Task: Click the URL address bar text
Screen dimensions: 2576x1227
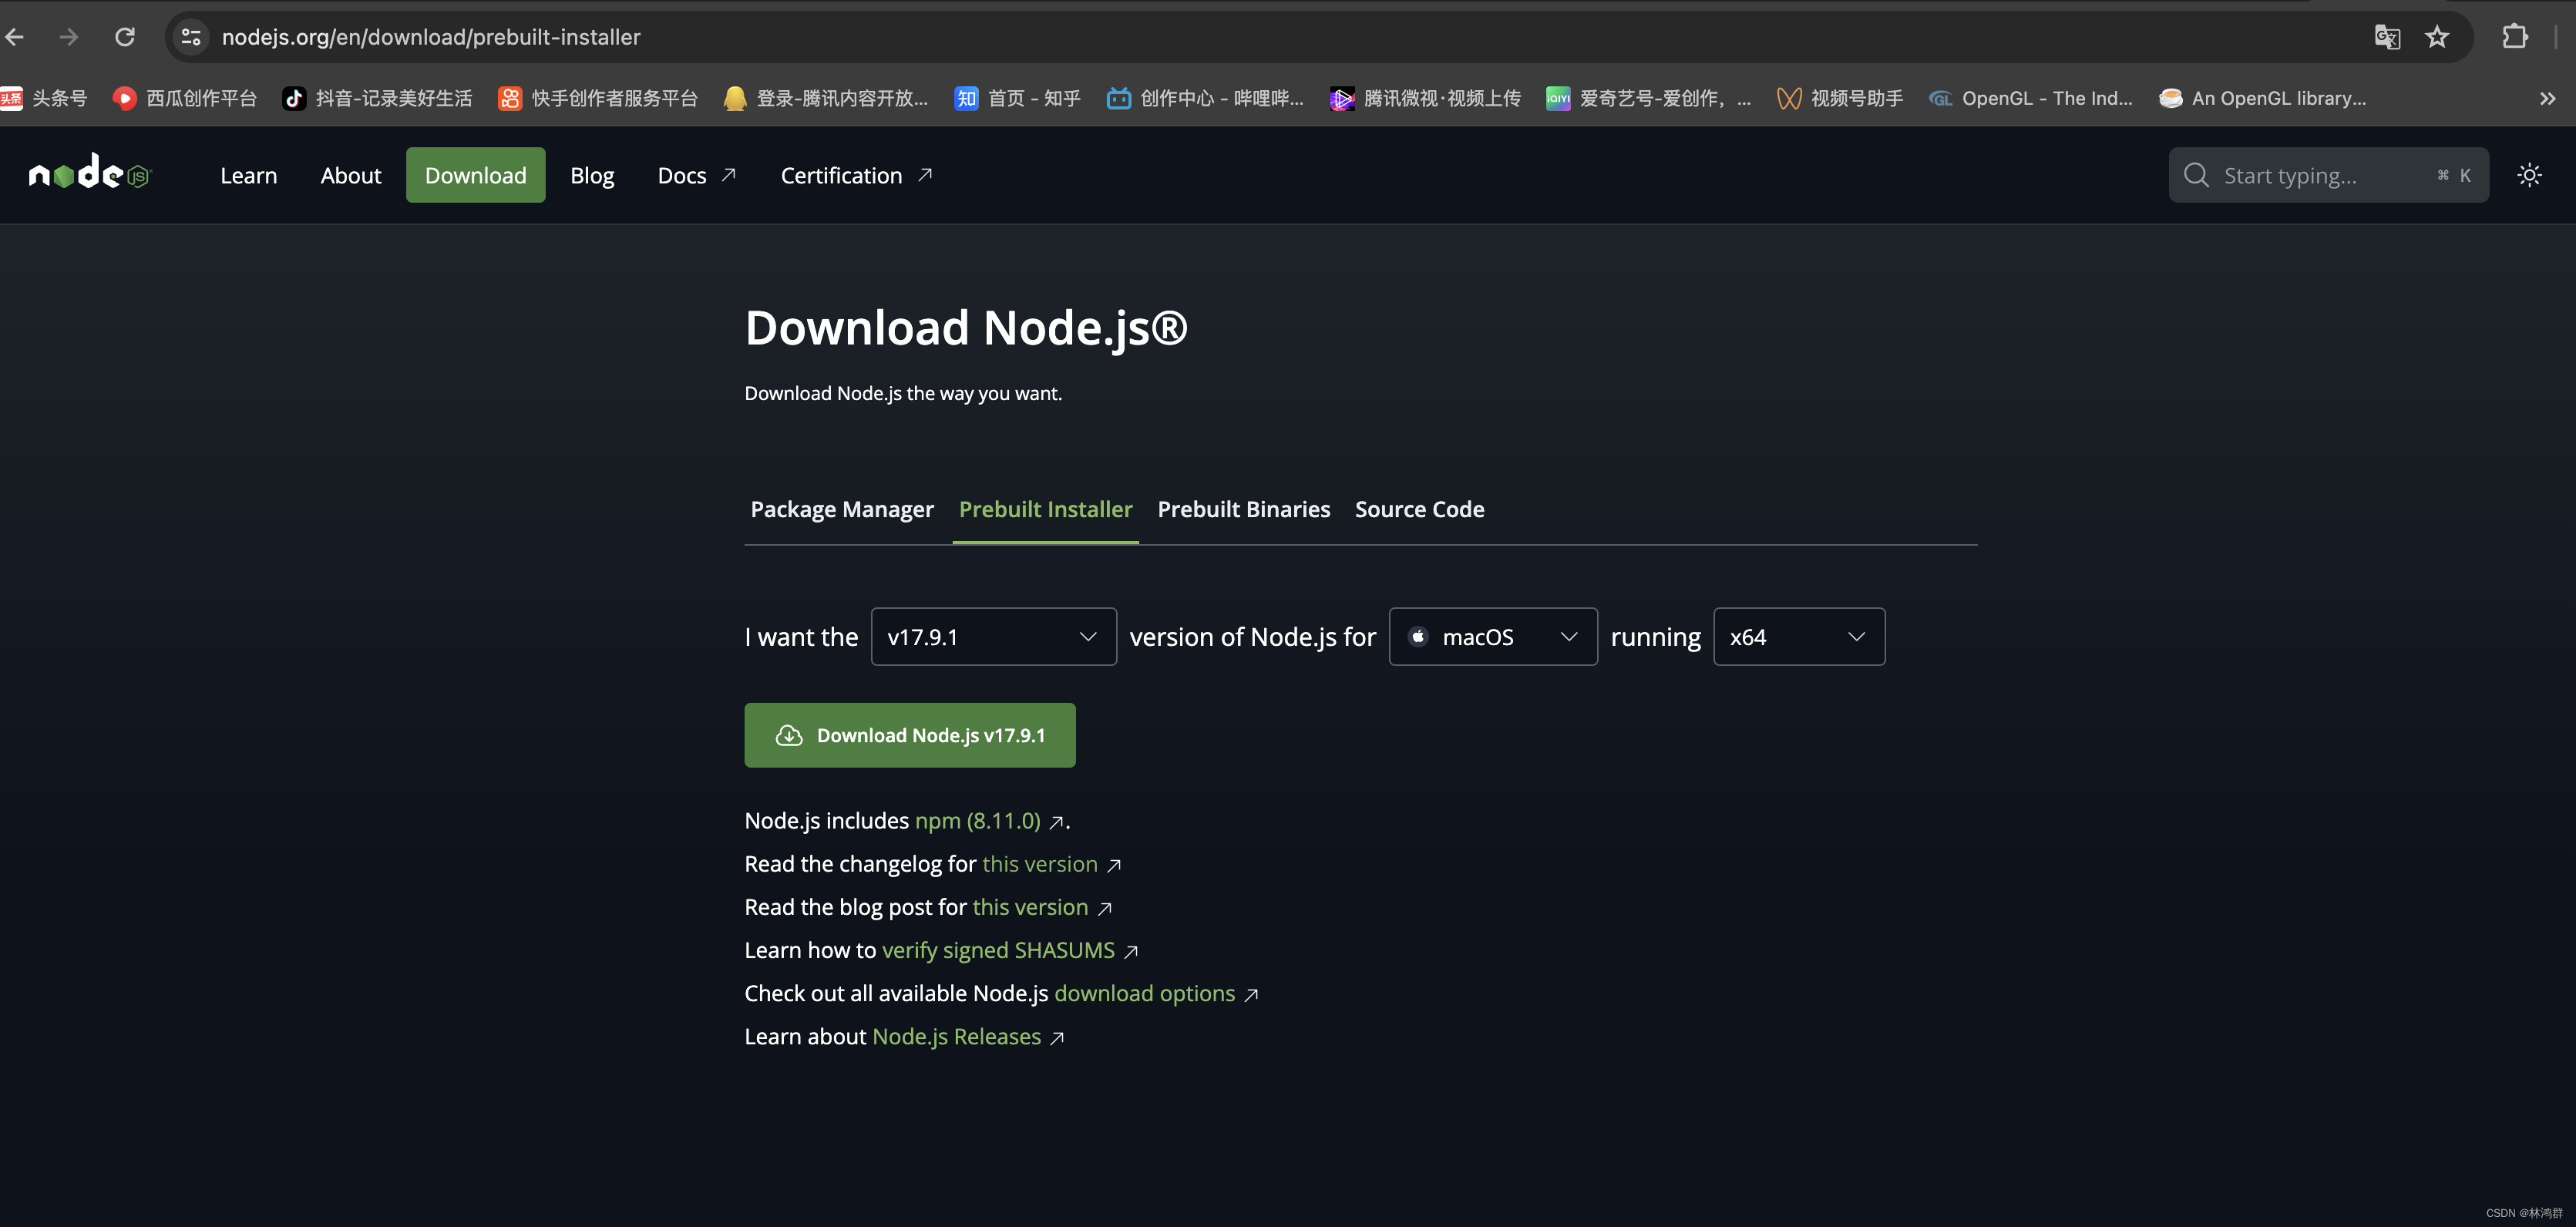Action: coord(431,37)
